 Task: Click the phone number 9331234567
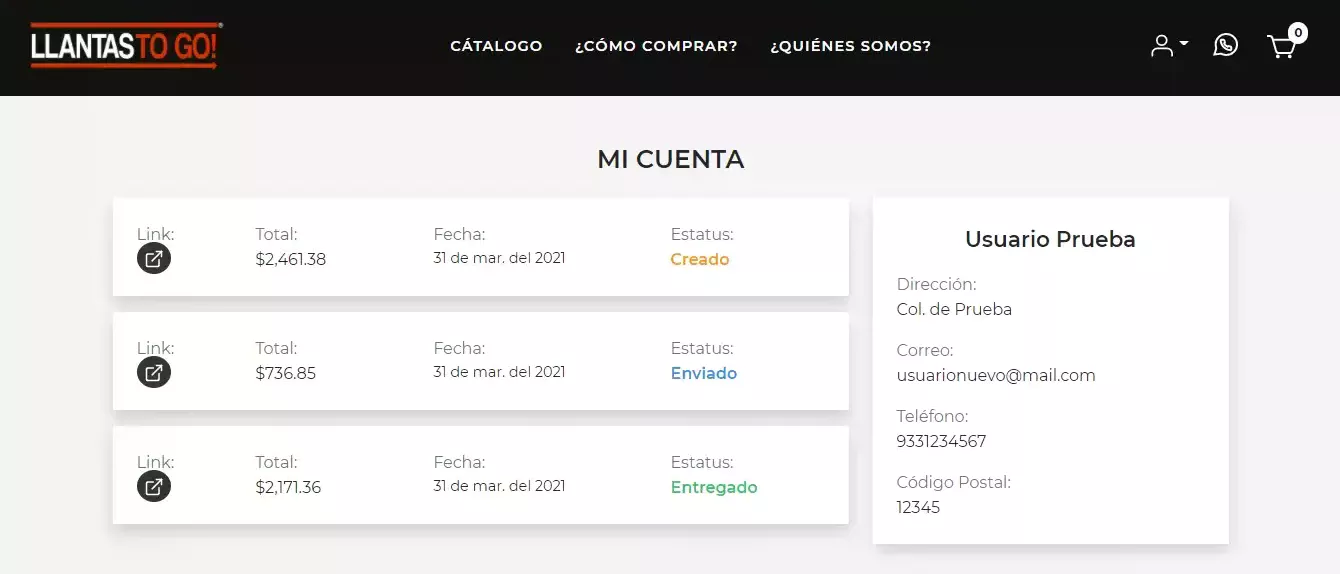pyautogui.click(x=941, y=442)
